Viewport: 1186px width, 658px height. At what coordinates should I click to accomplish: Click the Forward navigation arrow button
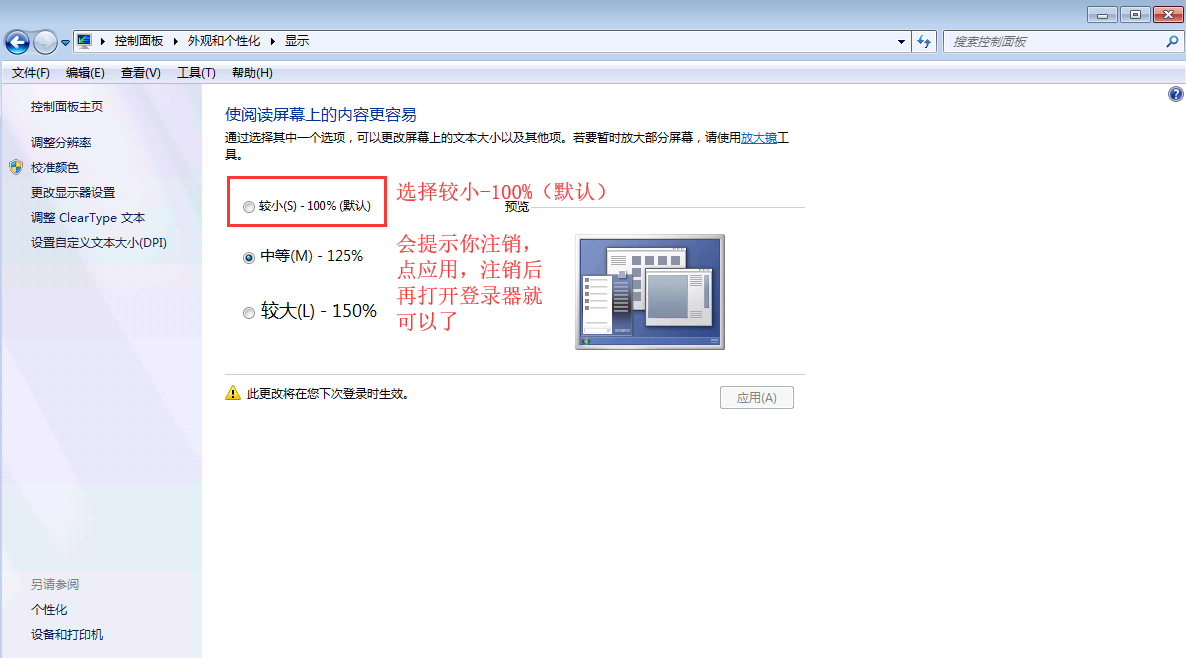click(x=45, y=42)
